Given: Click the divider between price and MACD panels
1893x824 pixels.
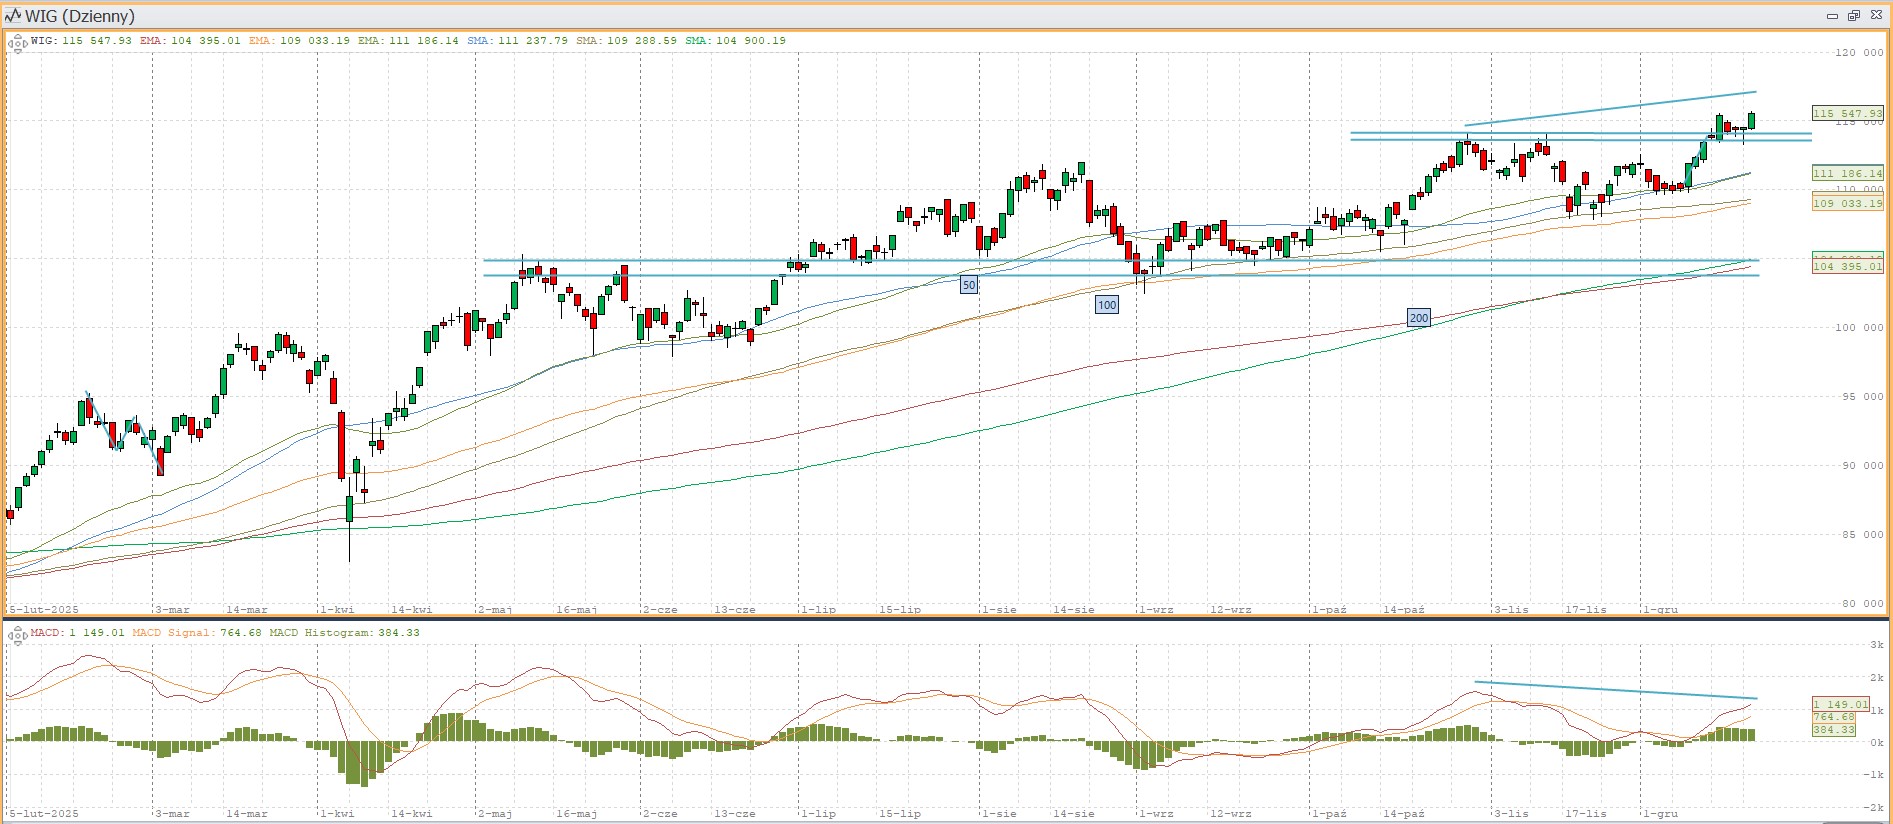Looking at the screenshot, I should [x=946, y=618].
